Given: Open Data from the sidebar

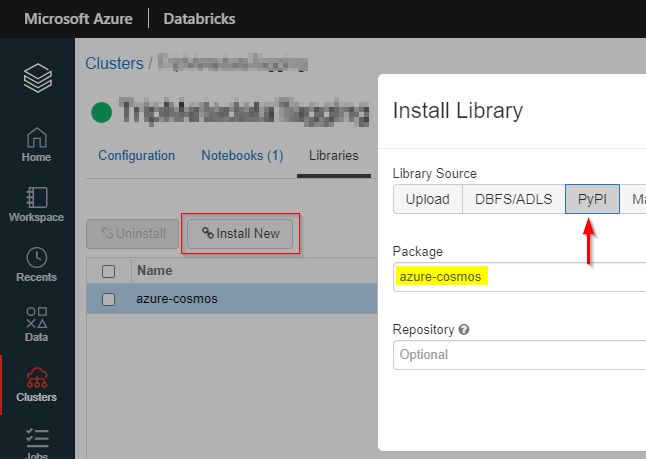Looking at the screenshot, I should pyautogui.click(x=37, y=325).
